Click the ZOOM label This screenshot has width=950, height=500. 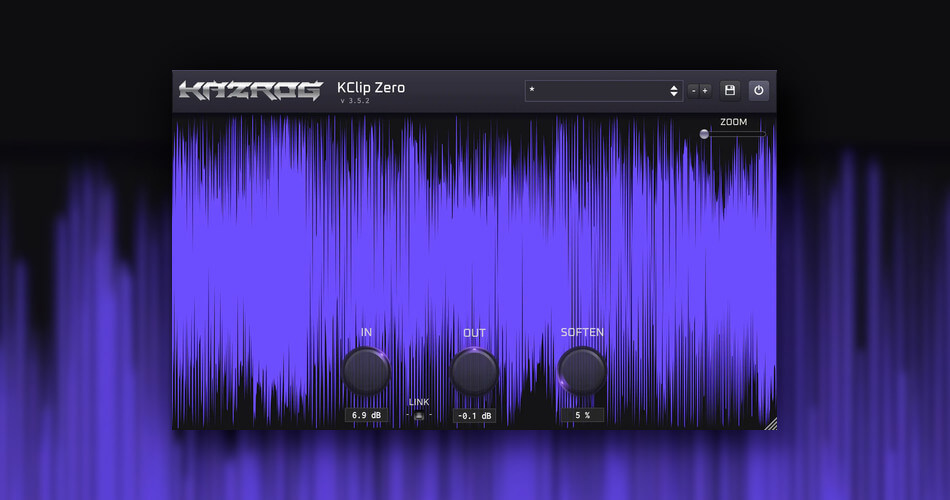point(733,122)
